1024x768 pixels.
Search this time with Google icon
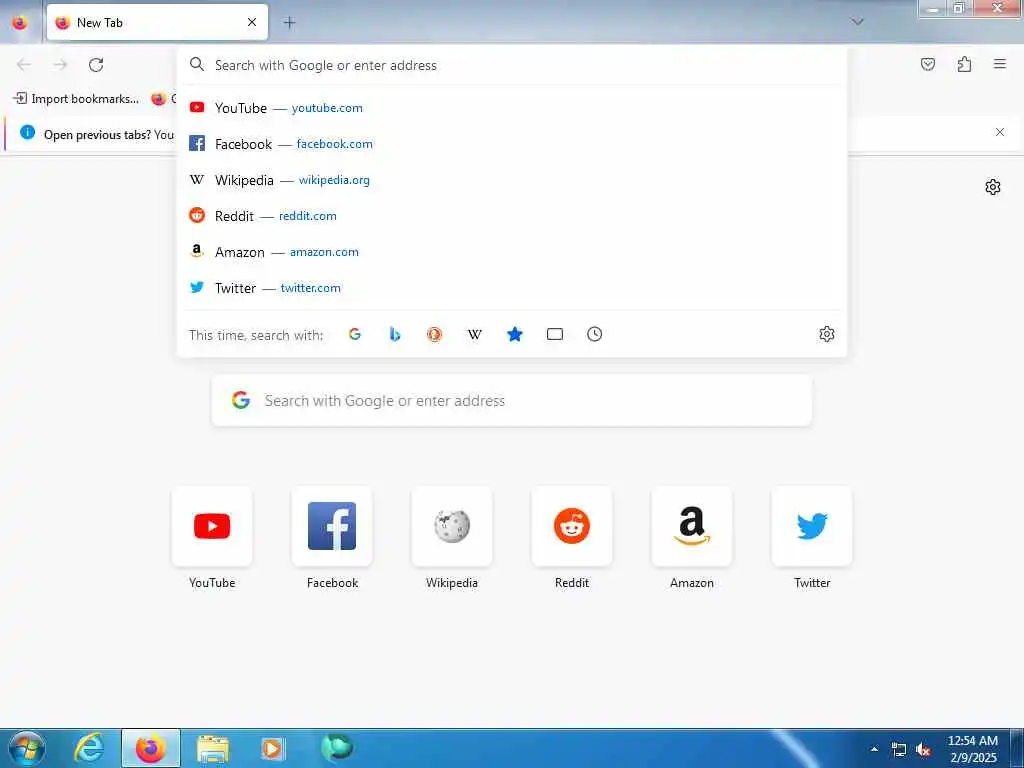pos(355,334)
